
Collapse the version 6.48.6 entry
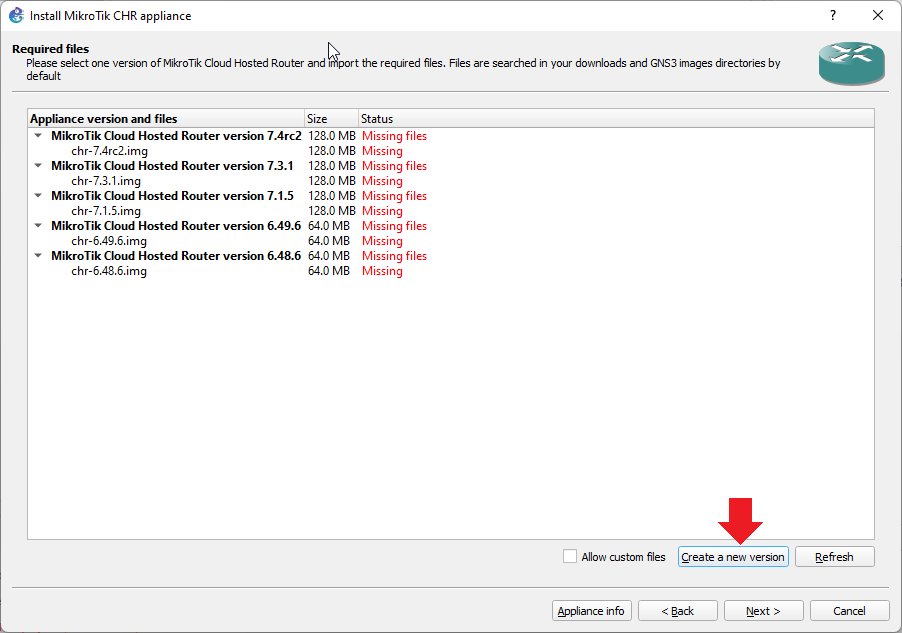(37, 255)
